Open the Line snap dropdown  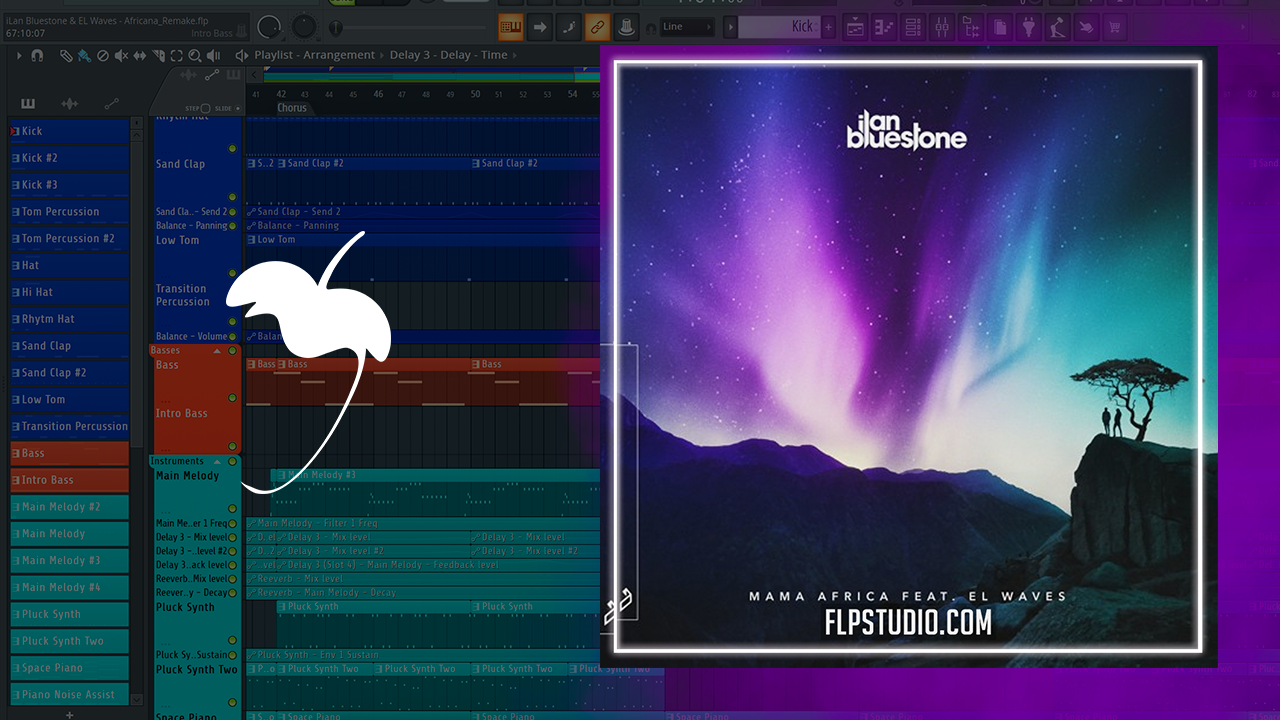coord(686,27)
